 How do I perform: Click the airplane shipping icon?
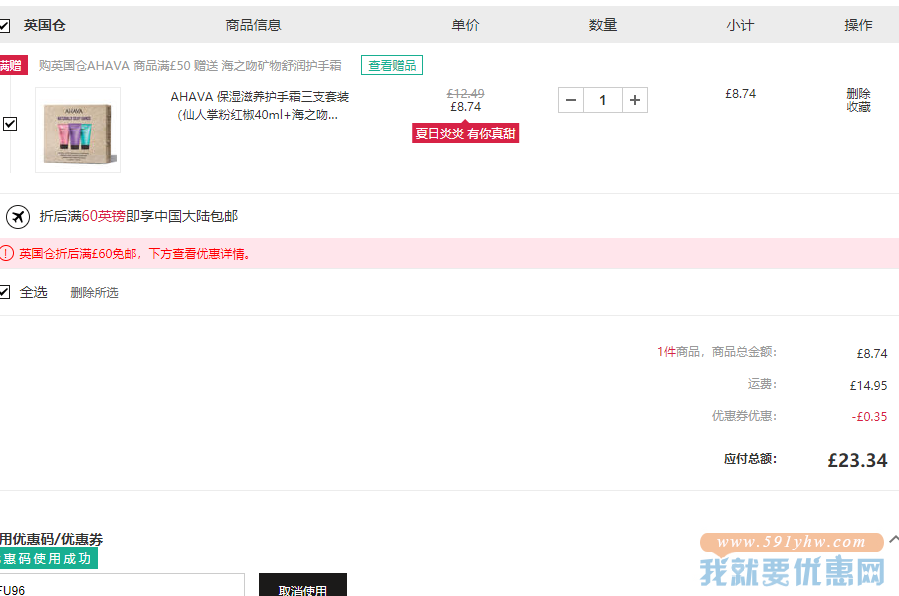(x=18, y=217)
